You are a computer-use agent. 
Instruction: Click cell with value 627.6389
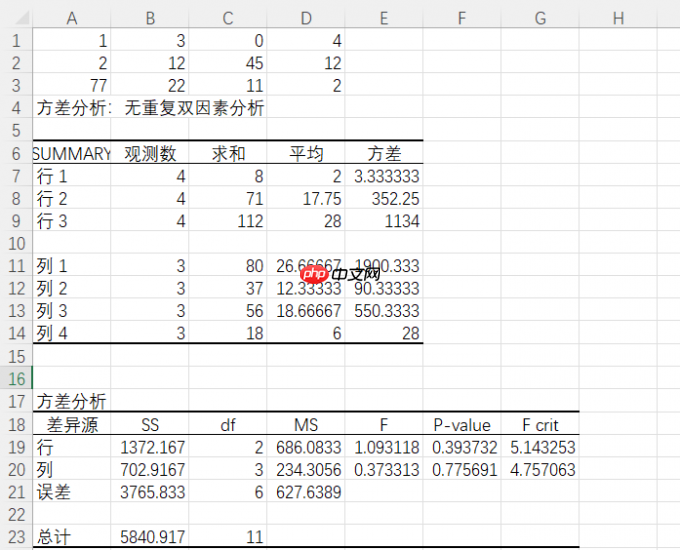click(306, 492)
